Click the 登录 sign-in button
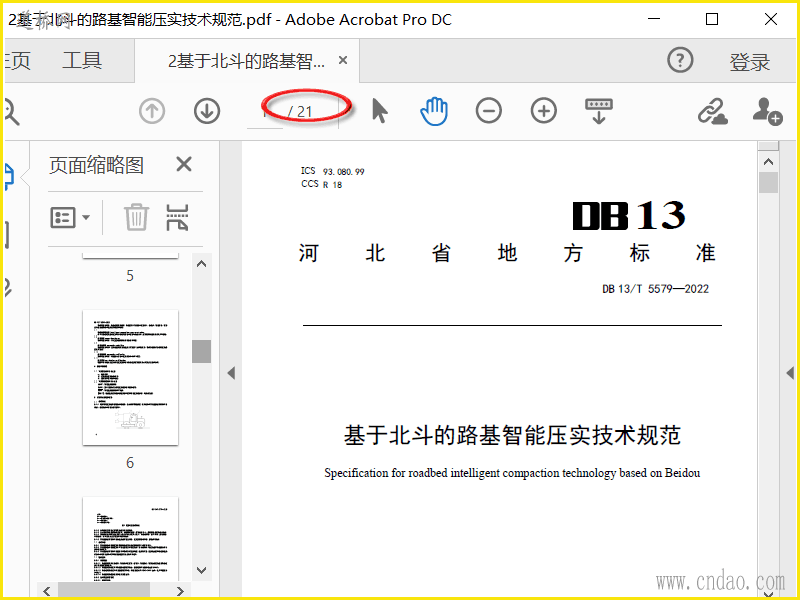 click(x=749, y=62)
